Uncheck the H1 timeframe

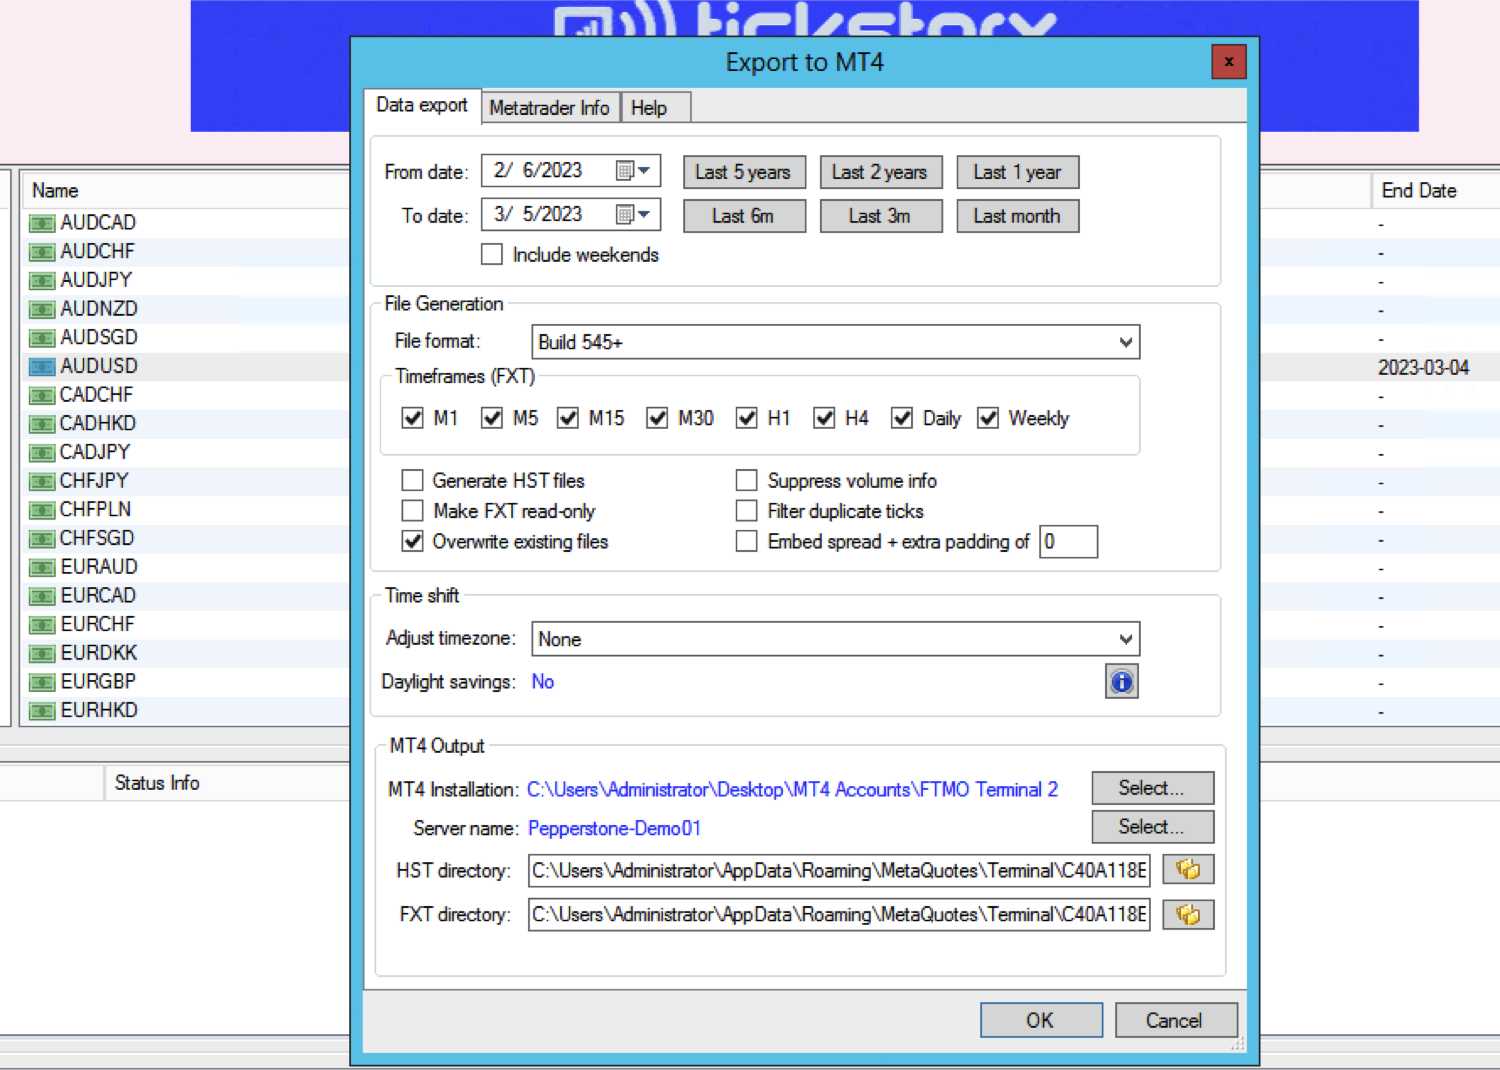pos(746,418)
